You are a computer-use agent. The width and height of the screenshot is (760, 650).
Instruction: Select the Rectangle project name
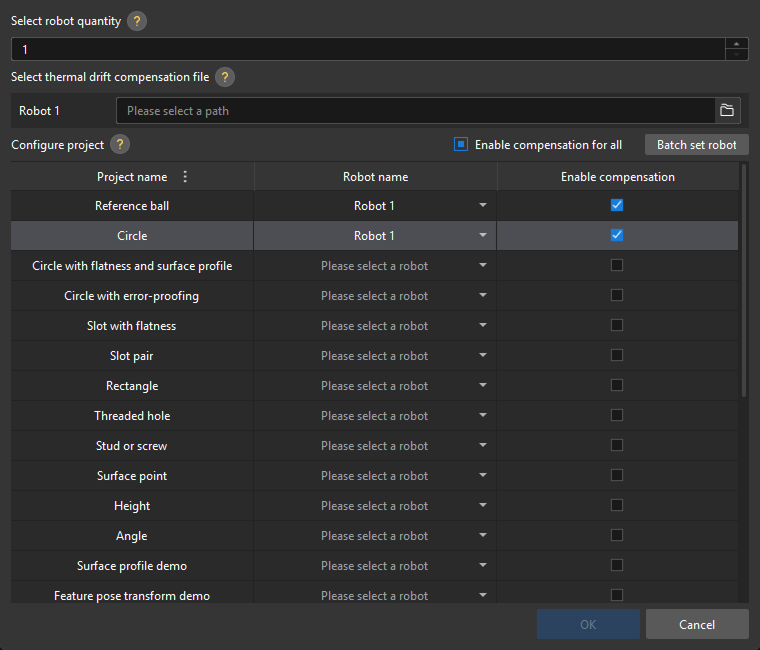[132, 386]
